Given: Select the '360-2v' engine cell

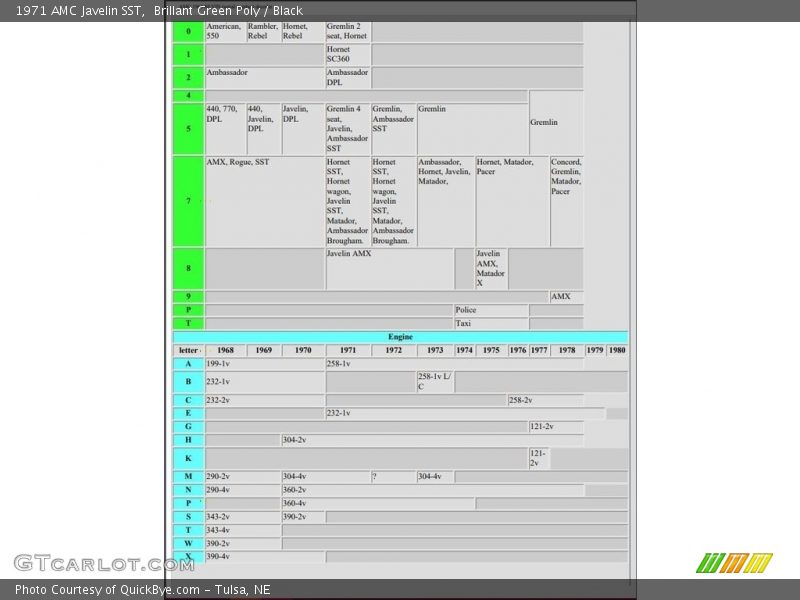Looking at the screenshot, I should click(x=433, y=490).
